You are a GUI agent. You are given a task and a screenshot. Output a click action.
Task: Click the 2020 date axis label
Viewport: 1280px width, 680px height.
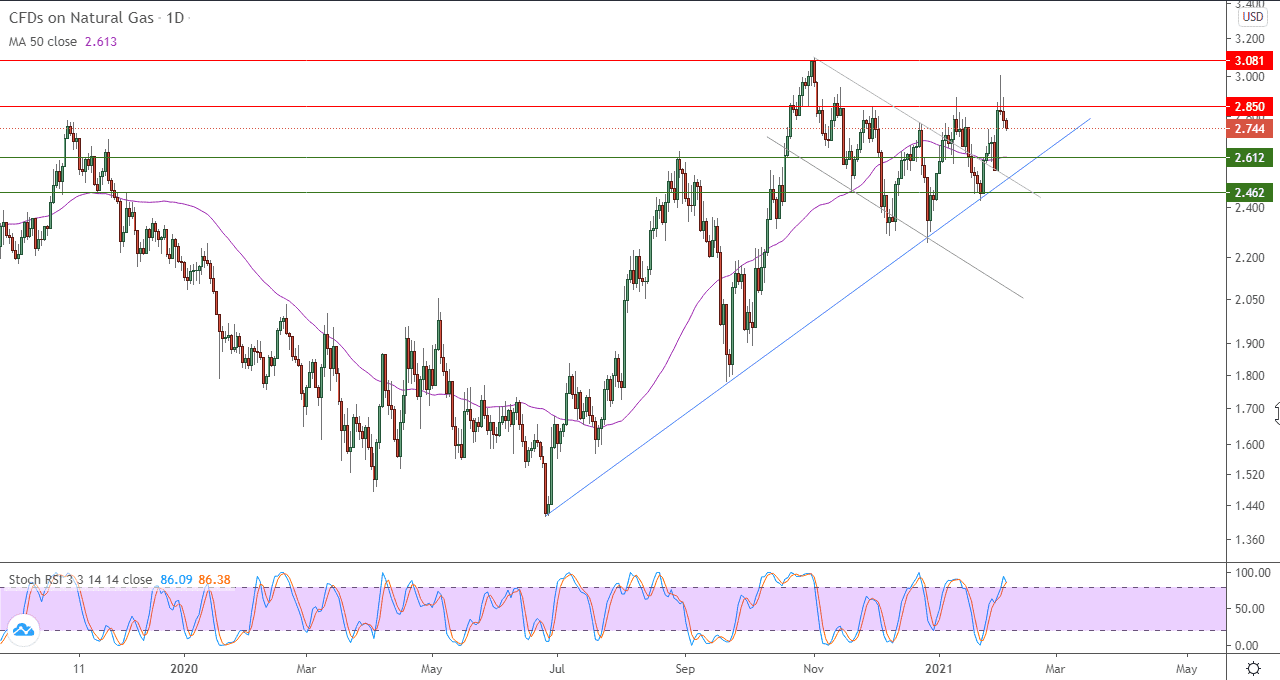[x=185, y=667]
